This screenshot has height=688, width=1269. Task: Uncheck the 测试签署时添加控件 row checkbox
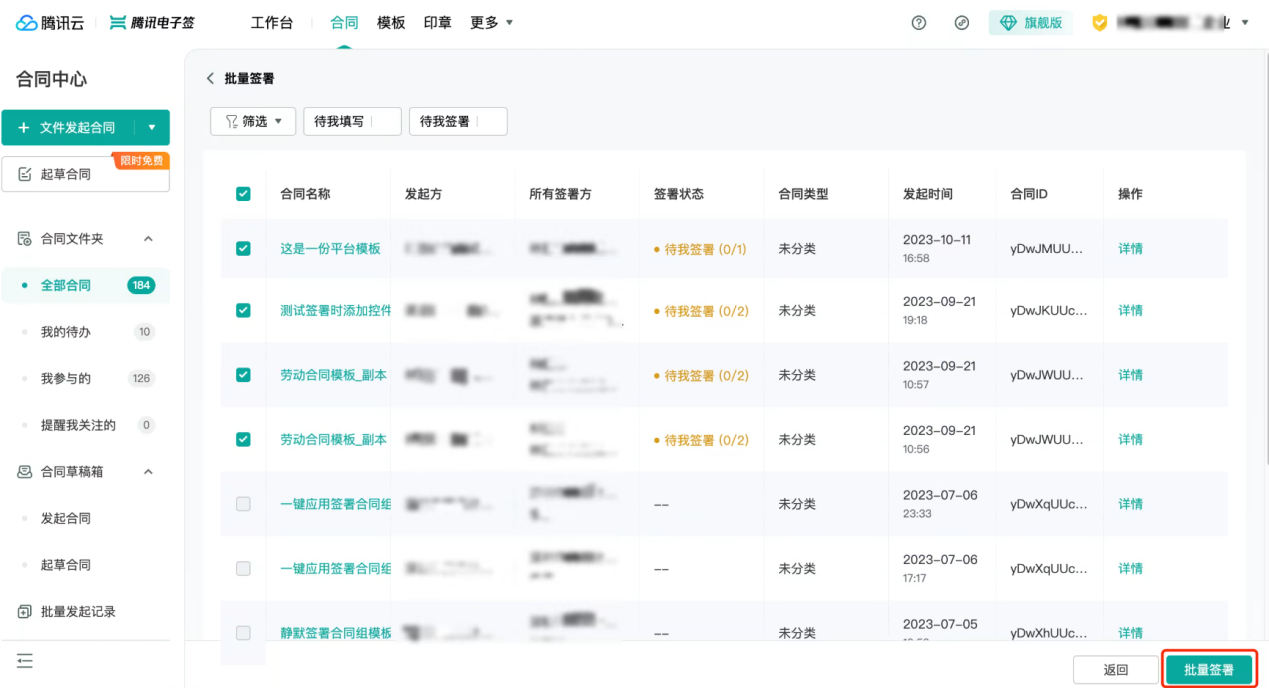click(x=243, y=311)
